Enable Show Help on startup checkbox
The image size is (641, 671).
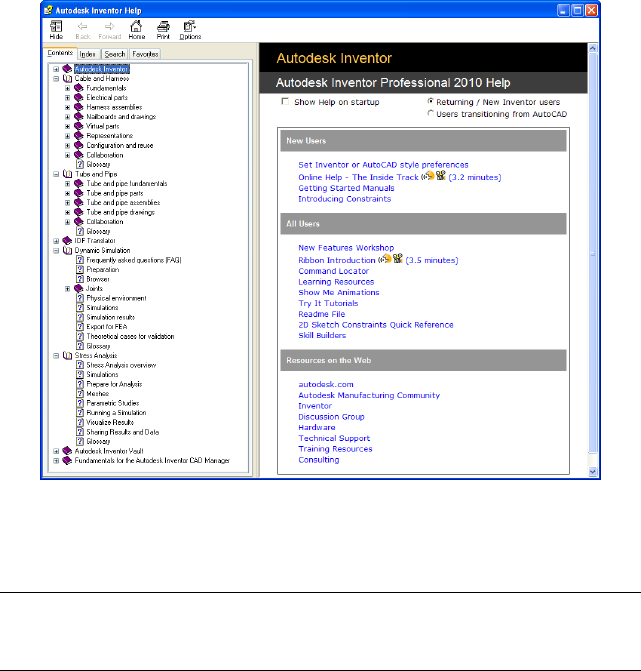pos(285,101)
